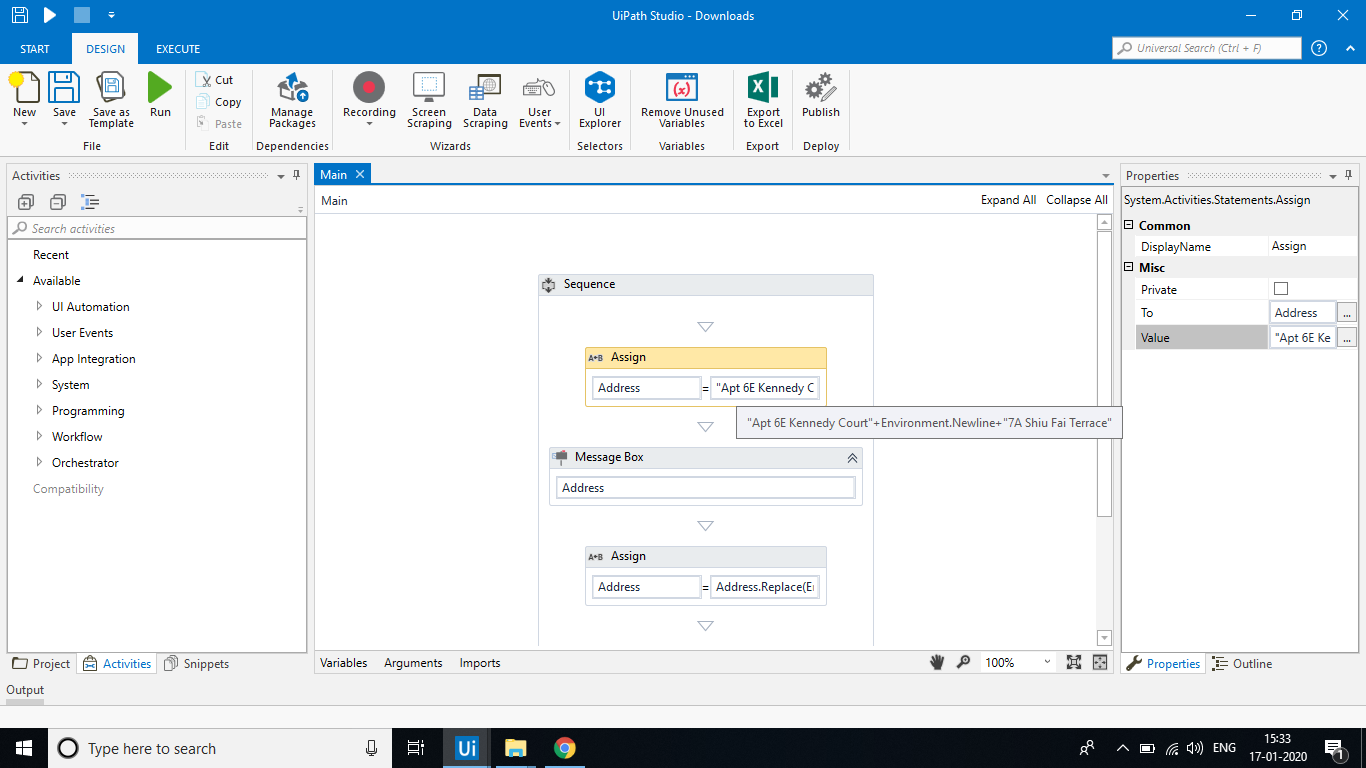Screen dimensions: 1366x768
Task: Toggle the pin on the Activities panel
Action: click(296, 175)
